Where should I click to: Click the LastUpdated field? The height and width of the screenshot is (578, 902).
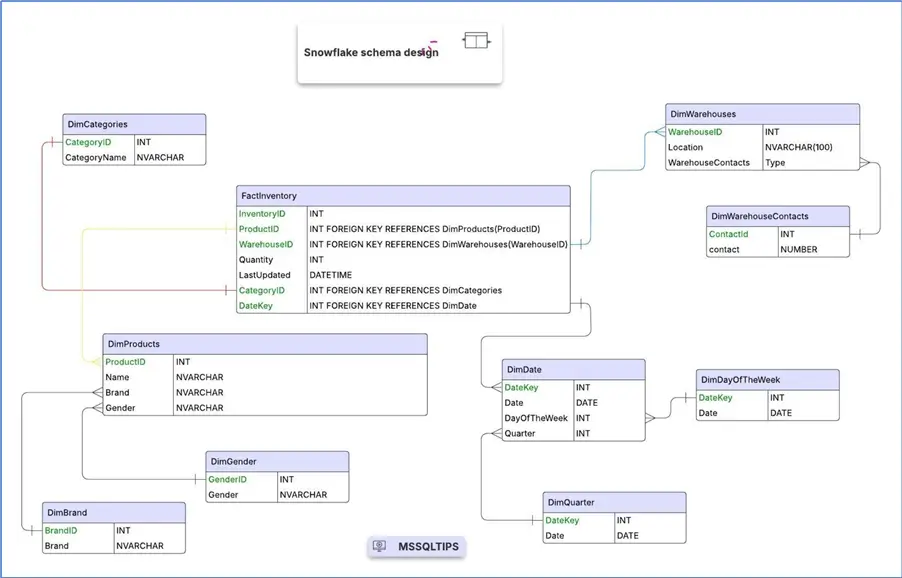click(265, 275)
